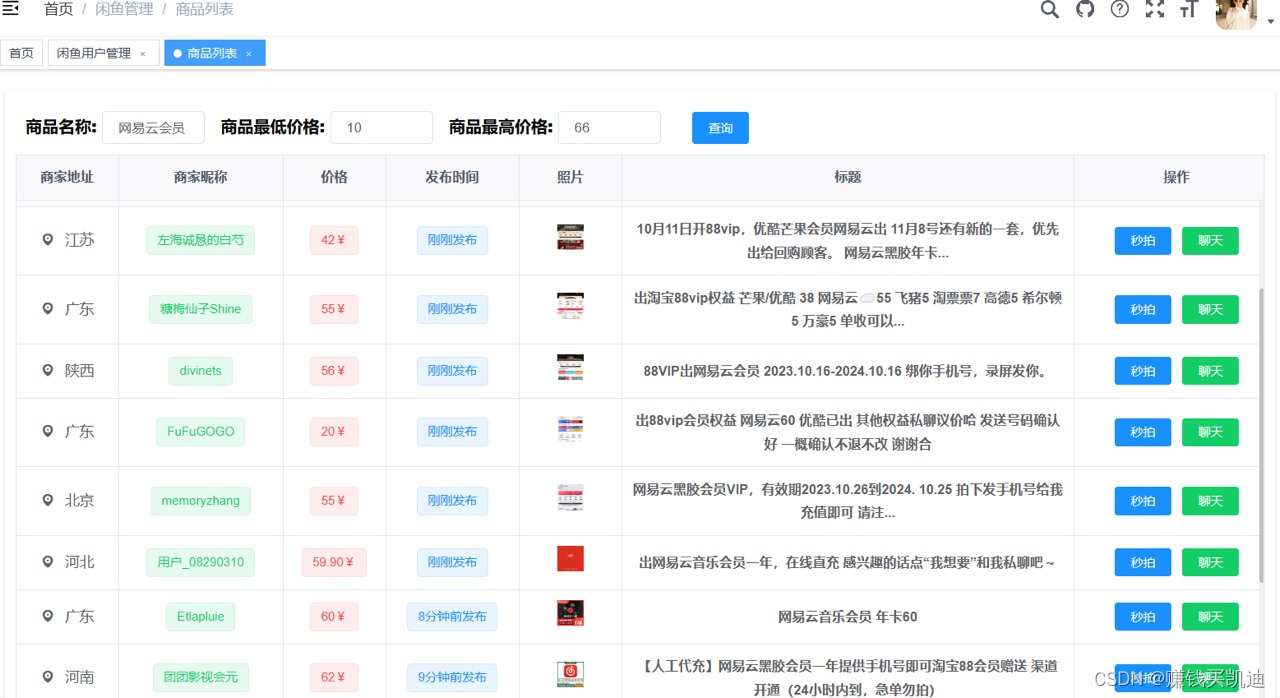
Task: Open product photo in Etlapluie row
Action: (570, 613)
